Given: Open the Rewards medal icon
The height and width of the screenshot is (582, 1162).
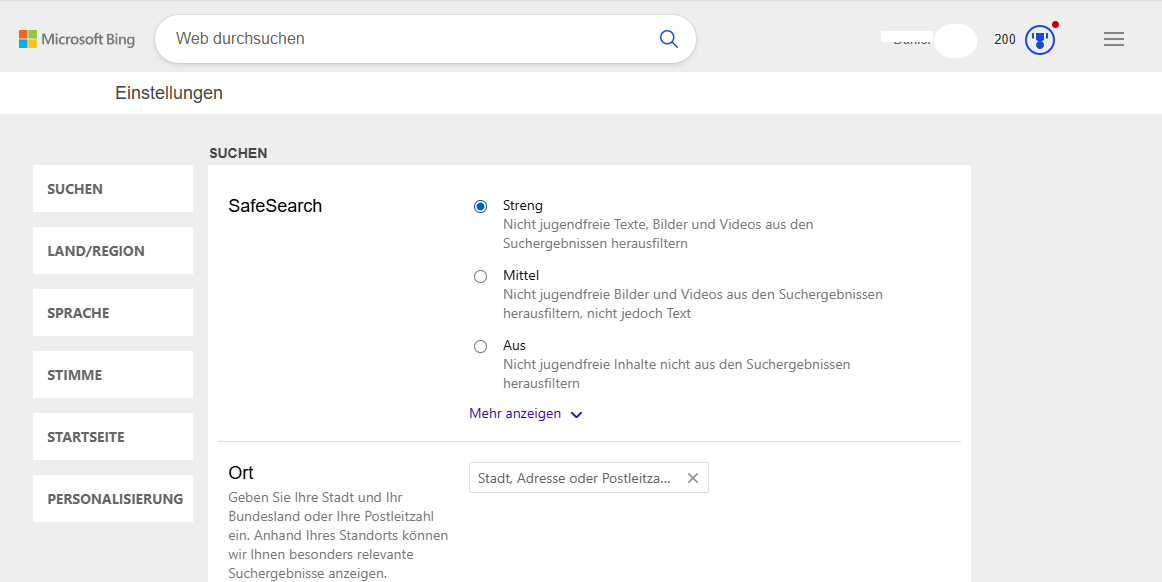Looking at the screenshot, I should 1040,40.
